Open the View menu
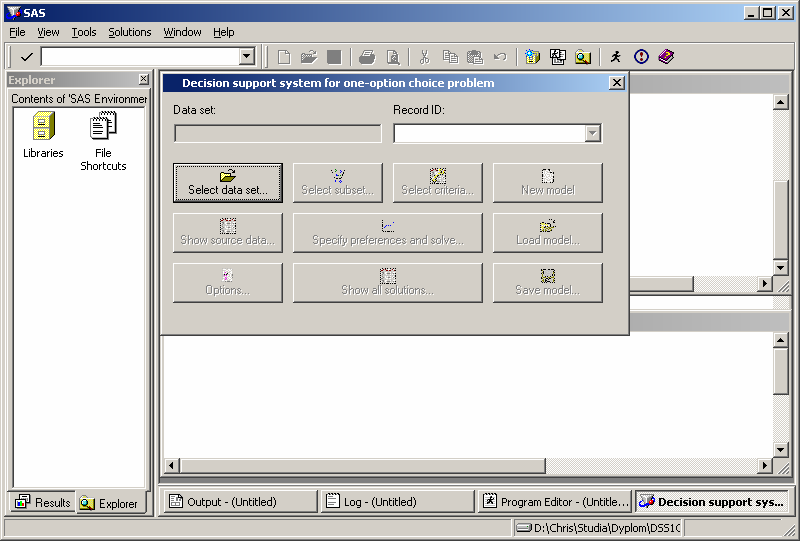Viewport: 800px width, 541px height. coord(48,32)
